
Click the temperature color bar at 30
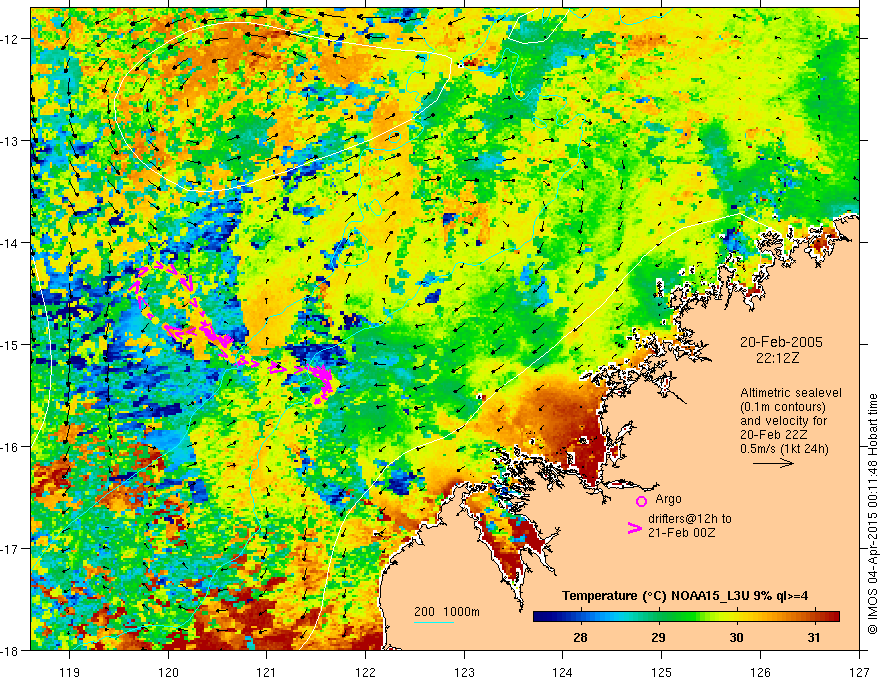coord(736,616)
